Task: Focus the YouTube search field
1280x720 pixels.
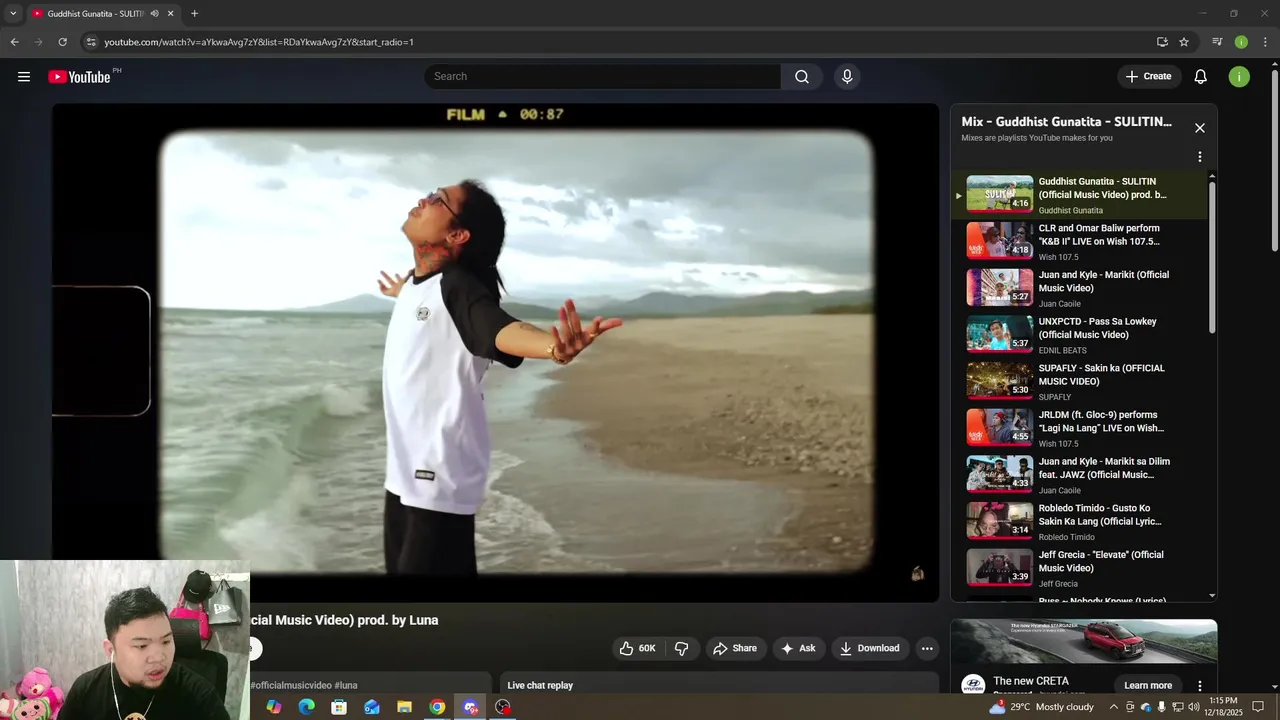Action: click(603, 77)
